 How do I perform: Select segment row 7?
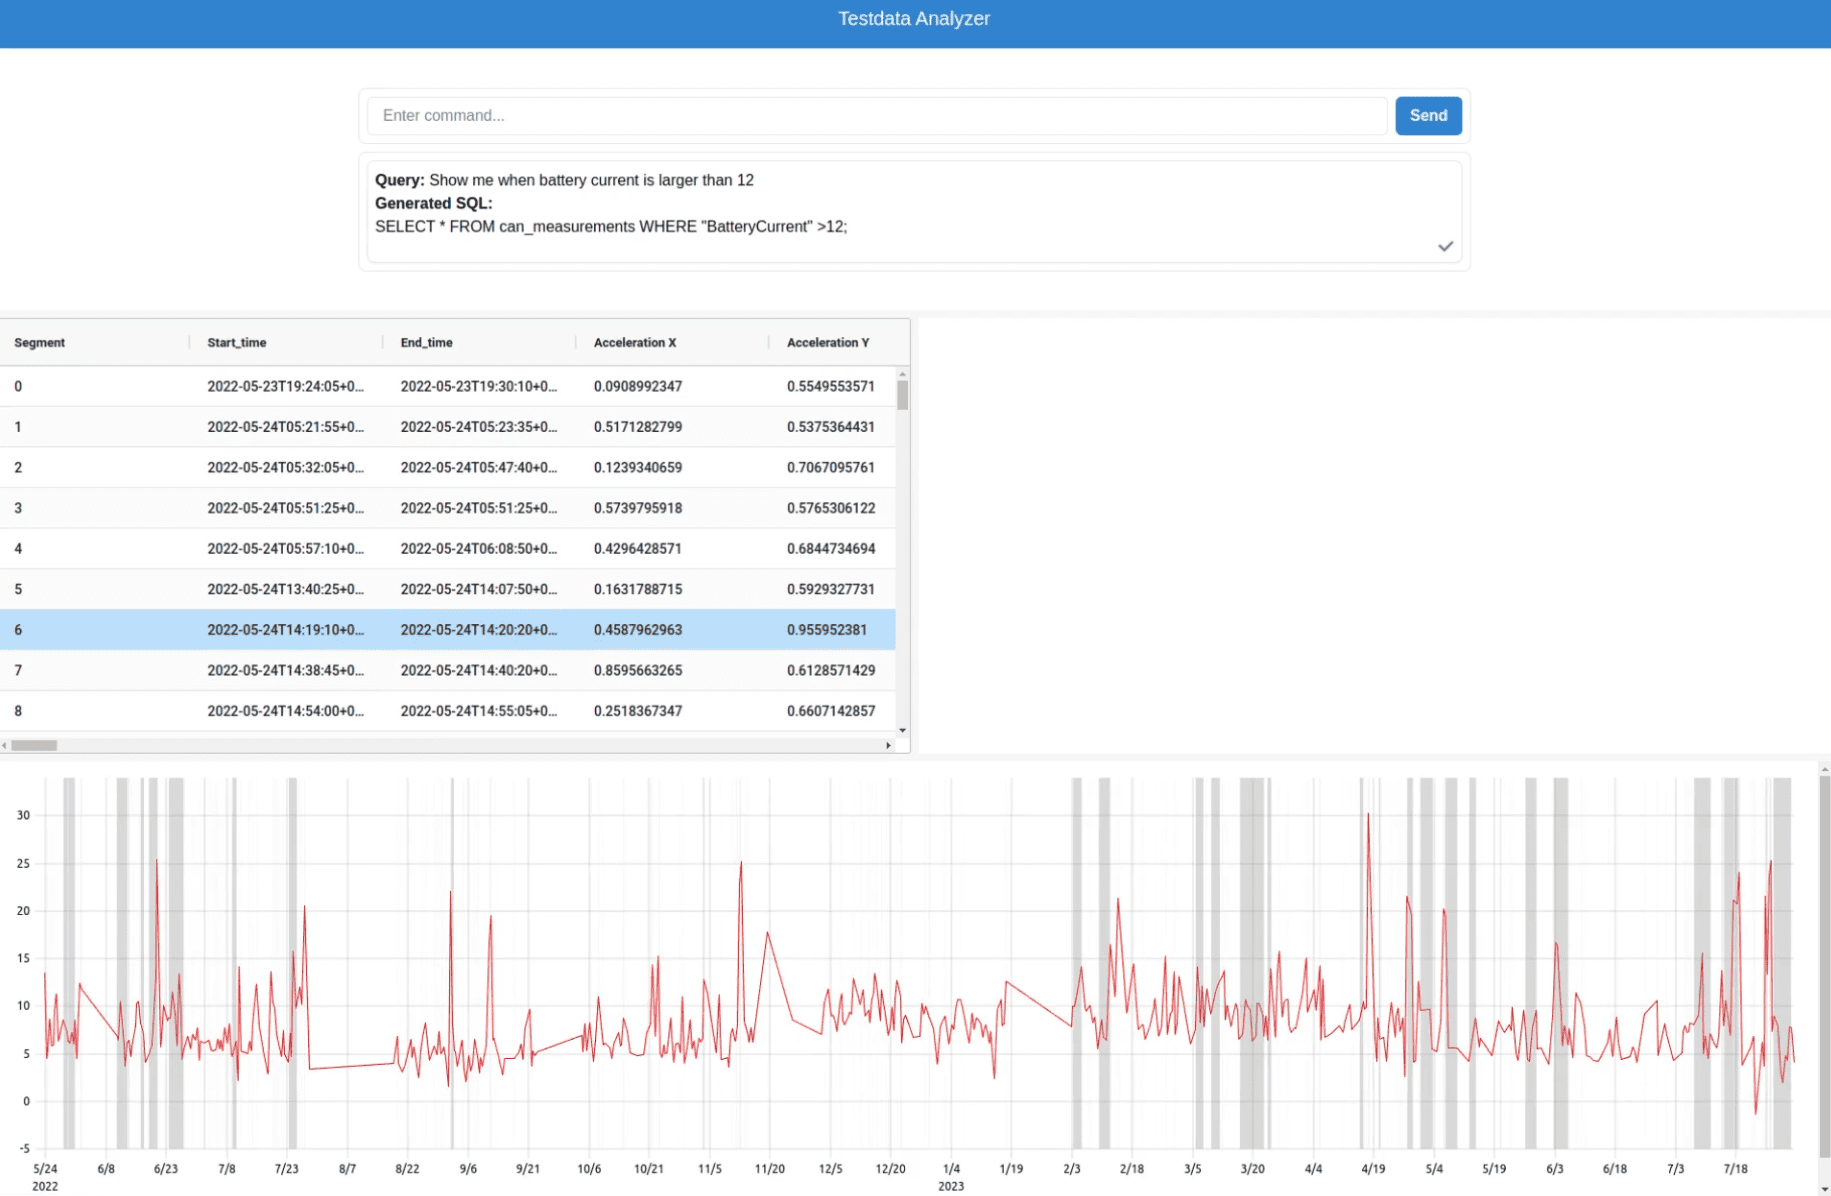[448, 671]
